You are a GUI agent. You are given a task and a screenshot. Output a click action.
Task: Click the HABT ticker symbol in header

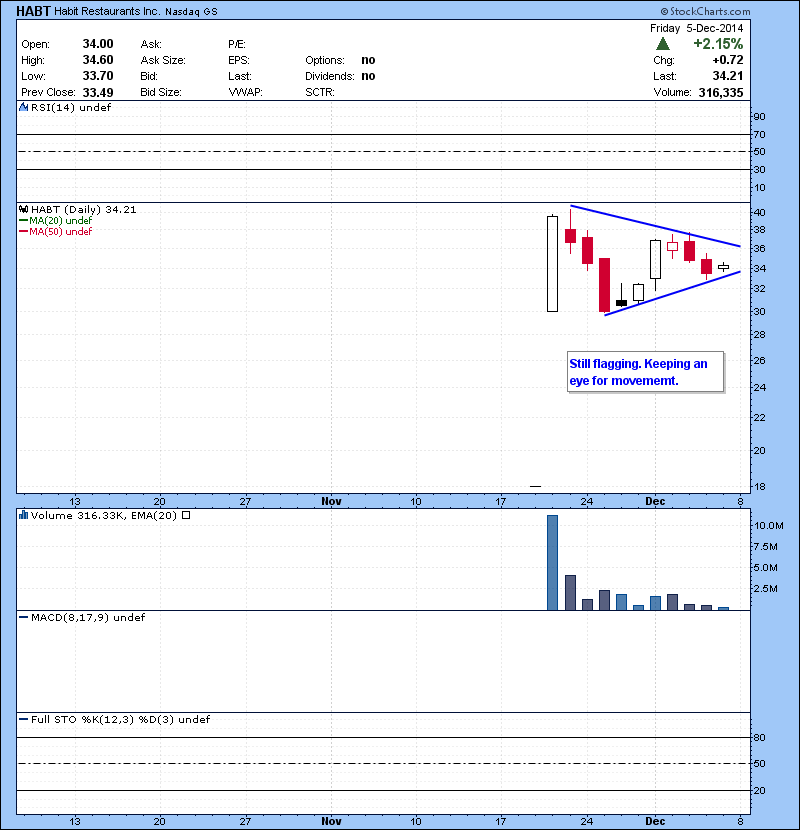[x=33, y=11]
